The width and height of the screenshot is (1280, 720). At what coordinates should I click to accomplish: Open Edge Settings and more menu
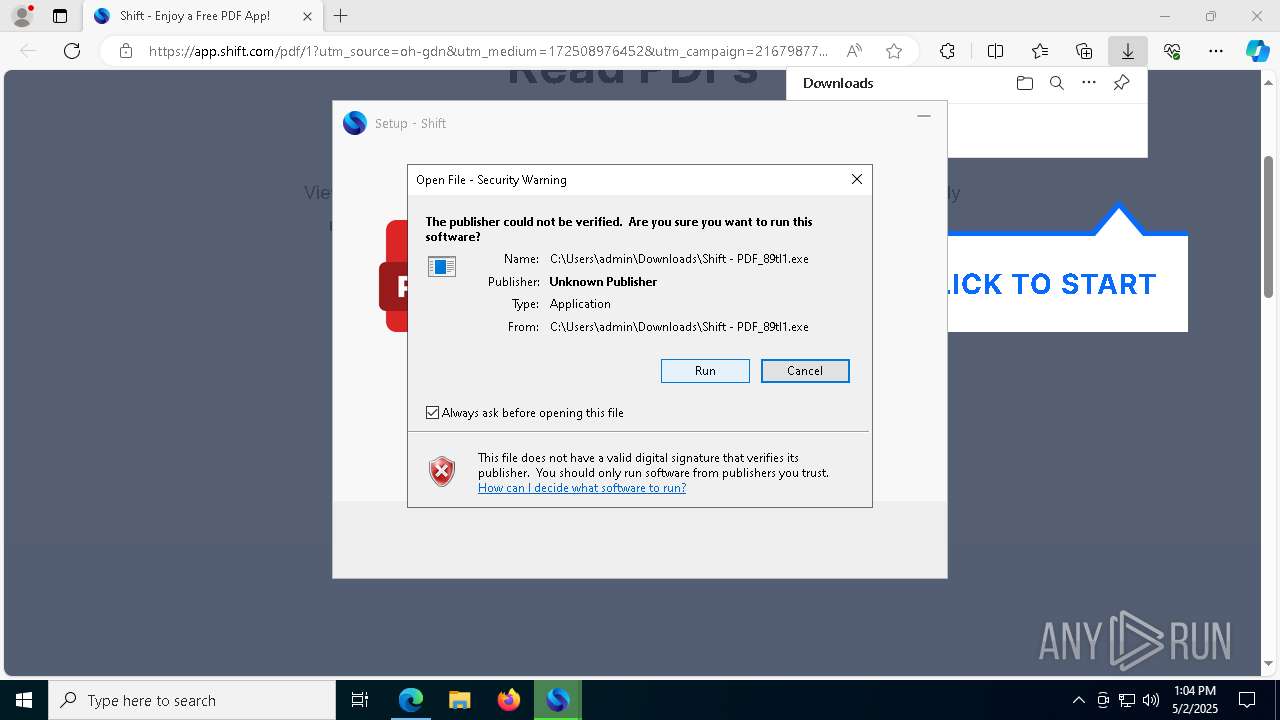click(x=1216, y=51)
